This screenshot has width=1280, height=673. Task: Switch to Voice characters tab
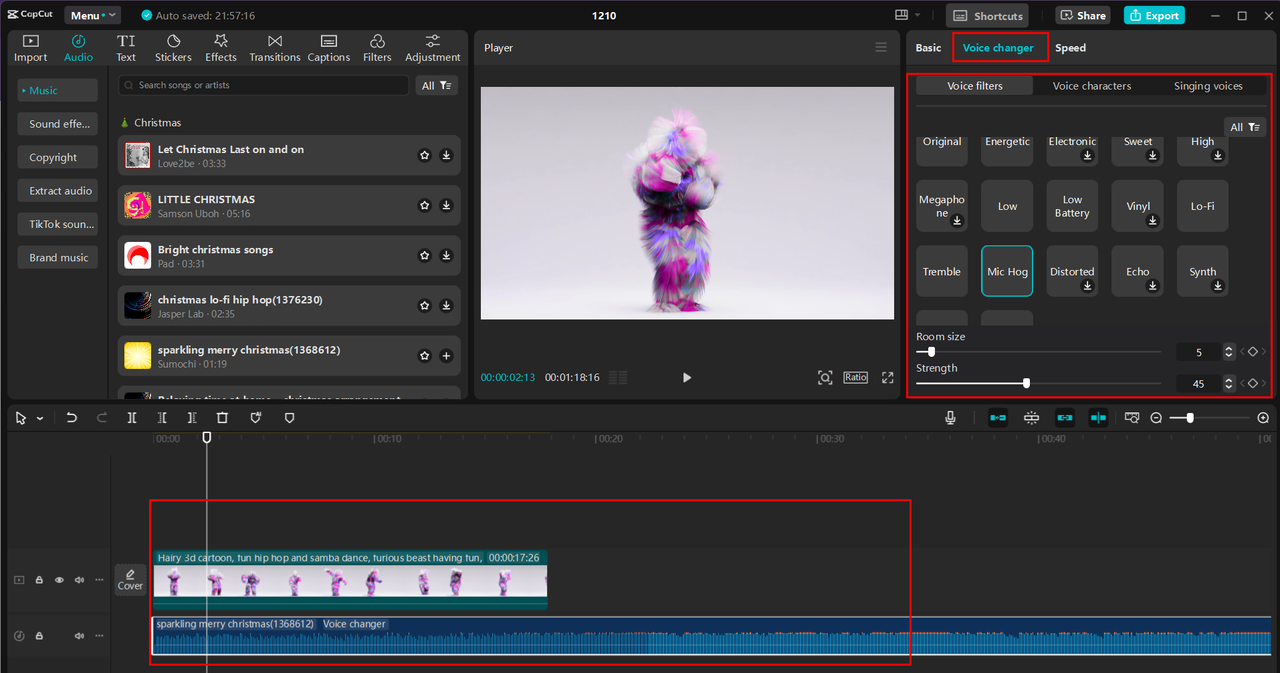[x=1091, y=86]
